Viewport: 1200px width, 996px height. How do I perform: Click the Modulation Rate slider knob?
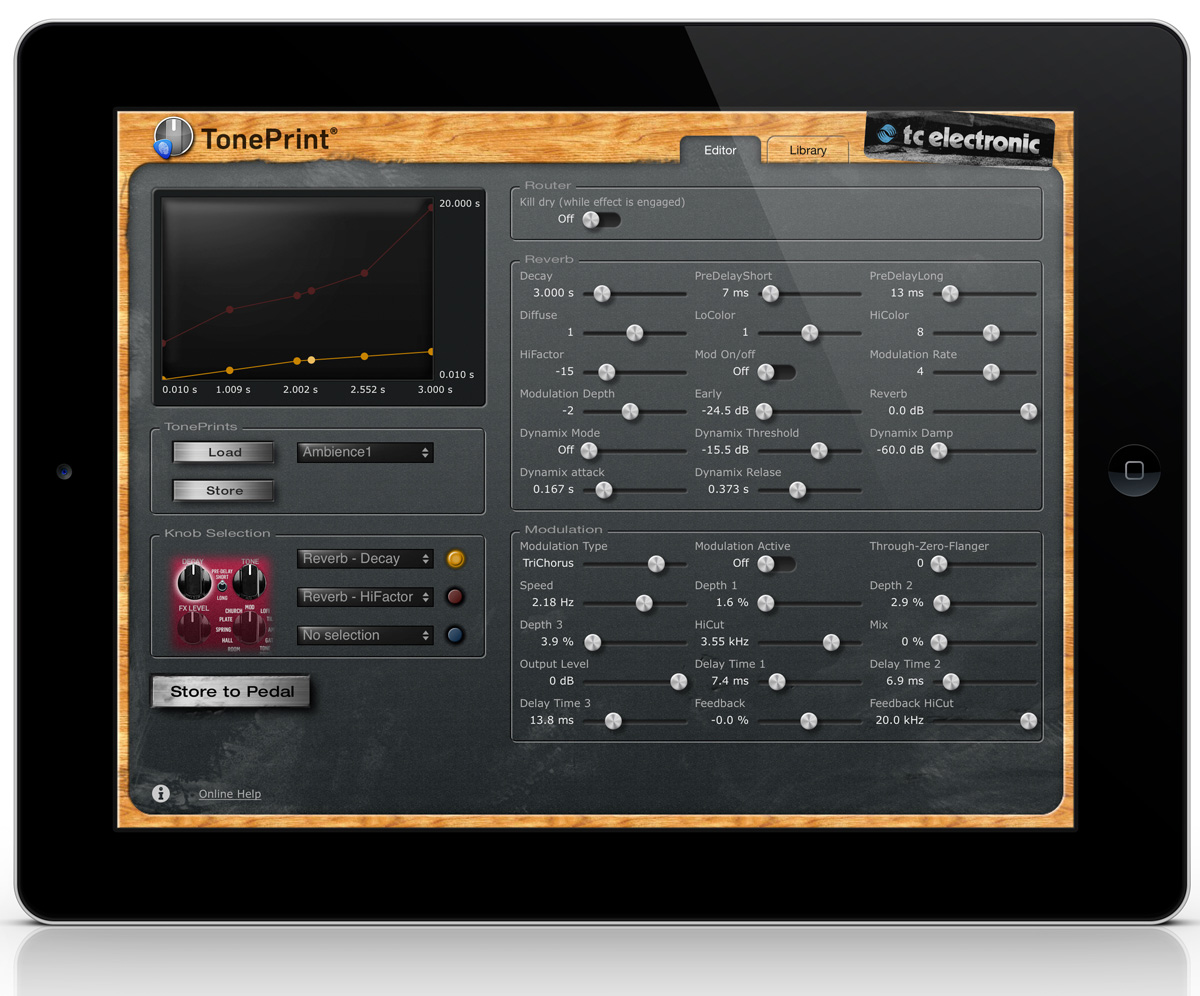pyautogui.click(x=991, y=372)
